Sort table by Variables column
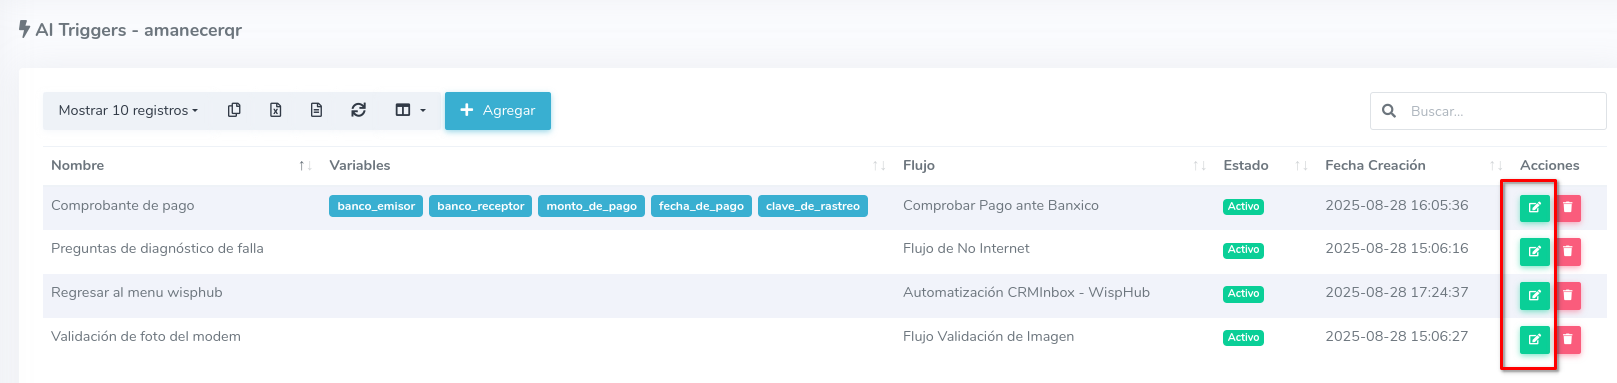Viewport: 1617px width, 383px height. click(x=608, y=165)
